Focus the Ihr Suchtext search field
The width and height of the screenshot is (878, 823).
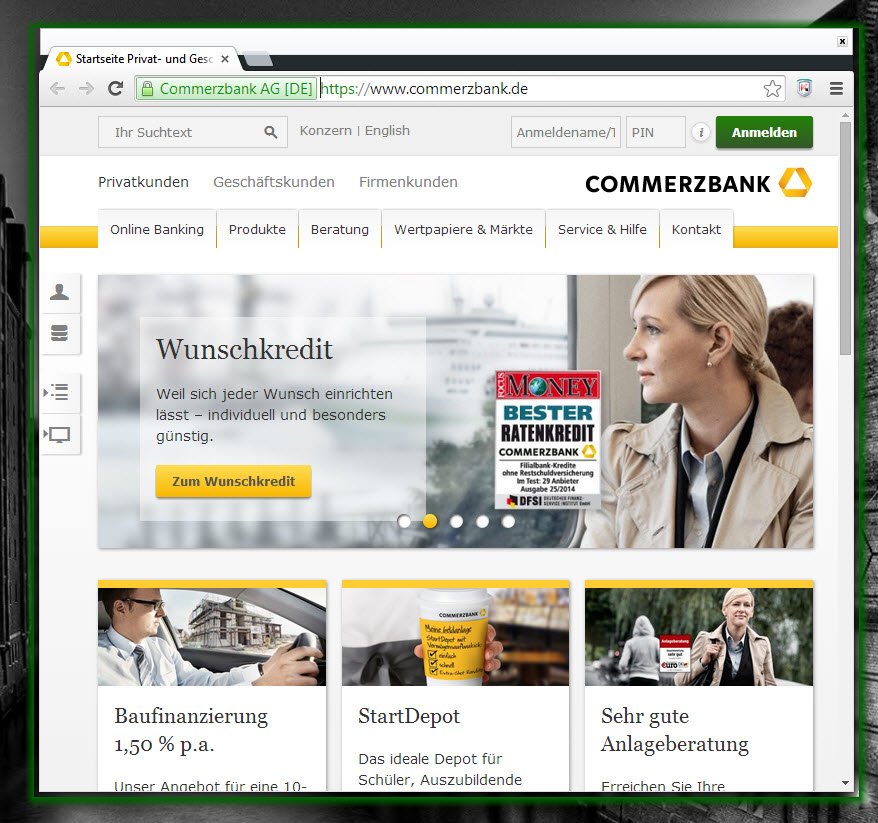193,132
